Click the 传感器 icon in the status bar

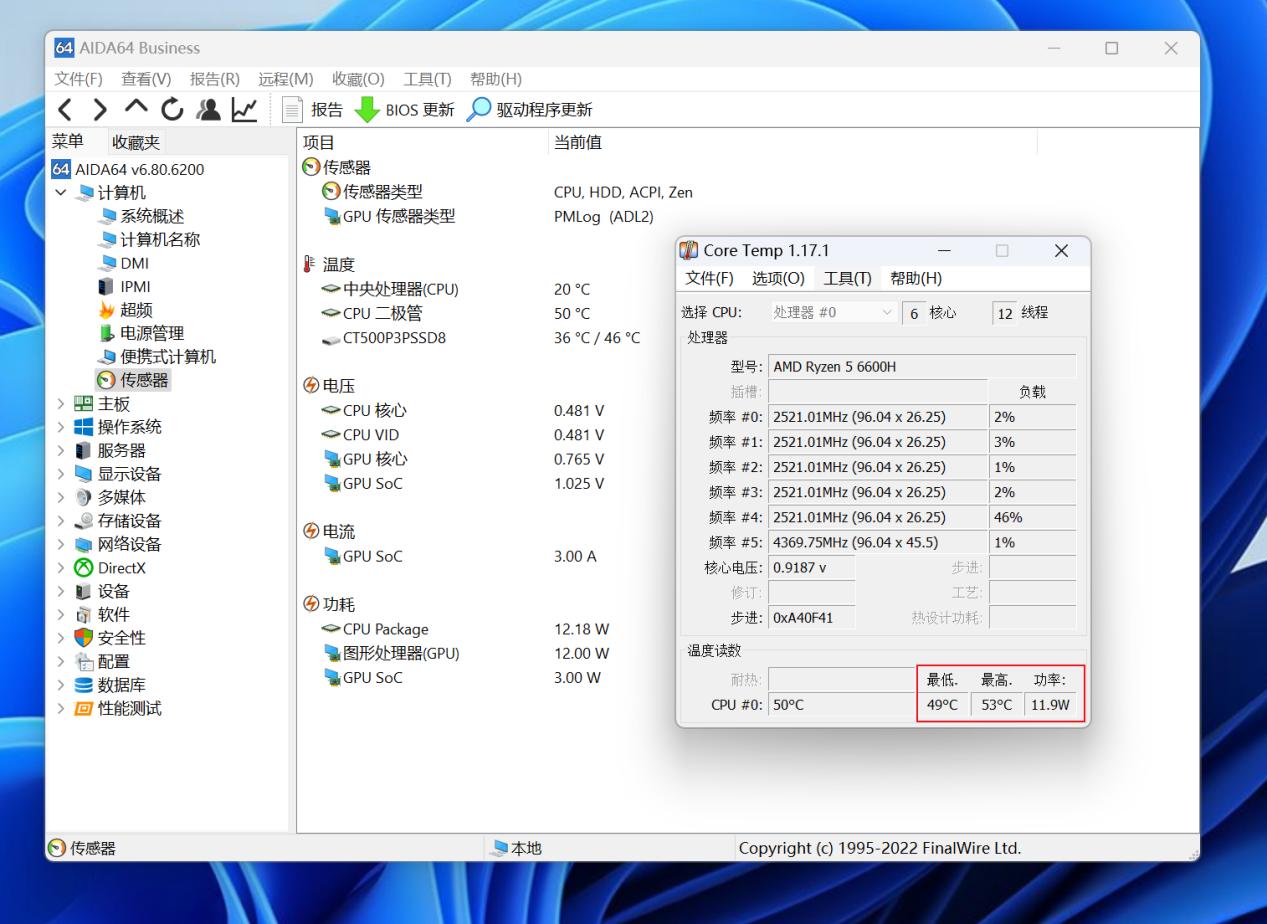click(55, 847)
